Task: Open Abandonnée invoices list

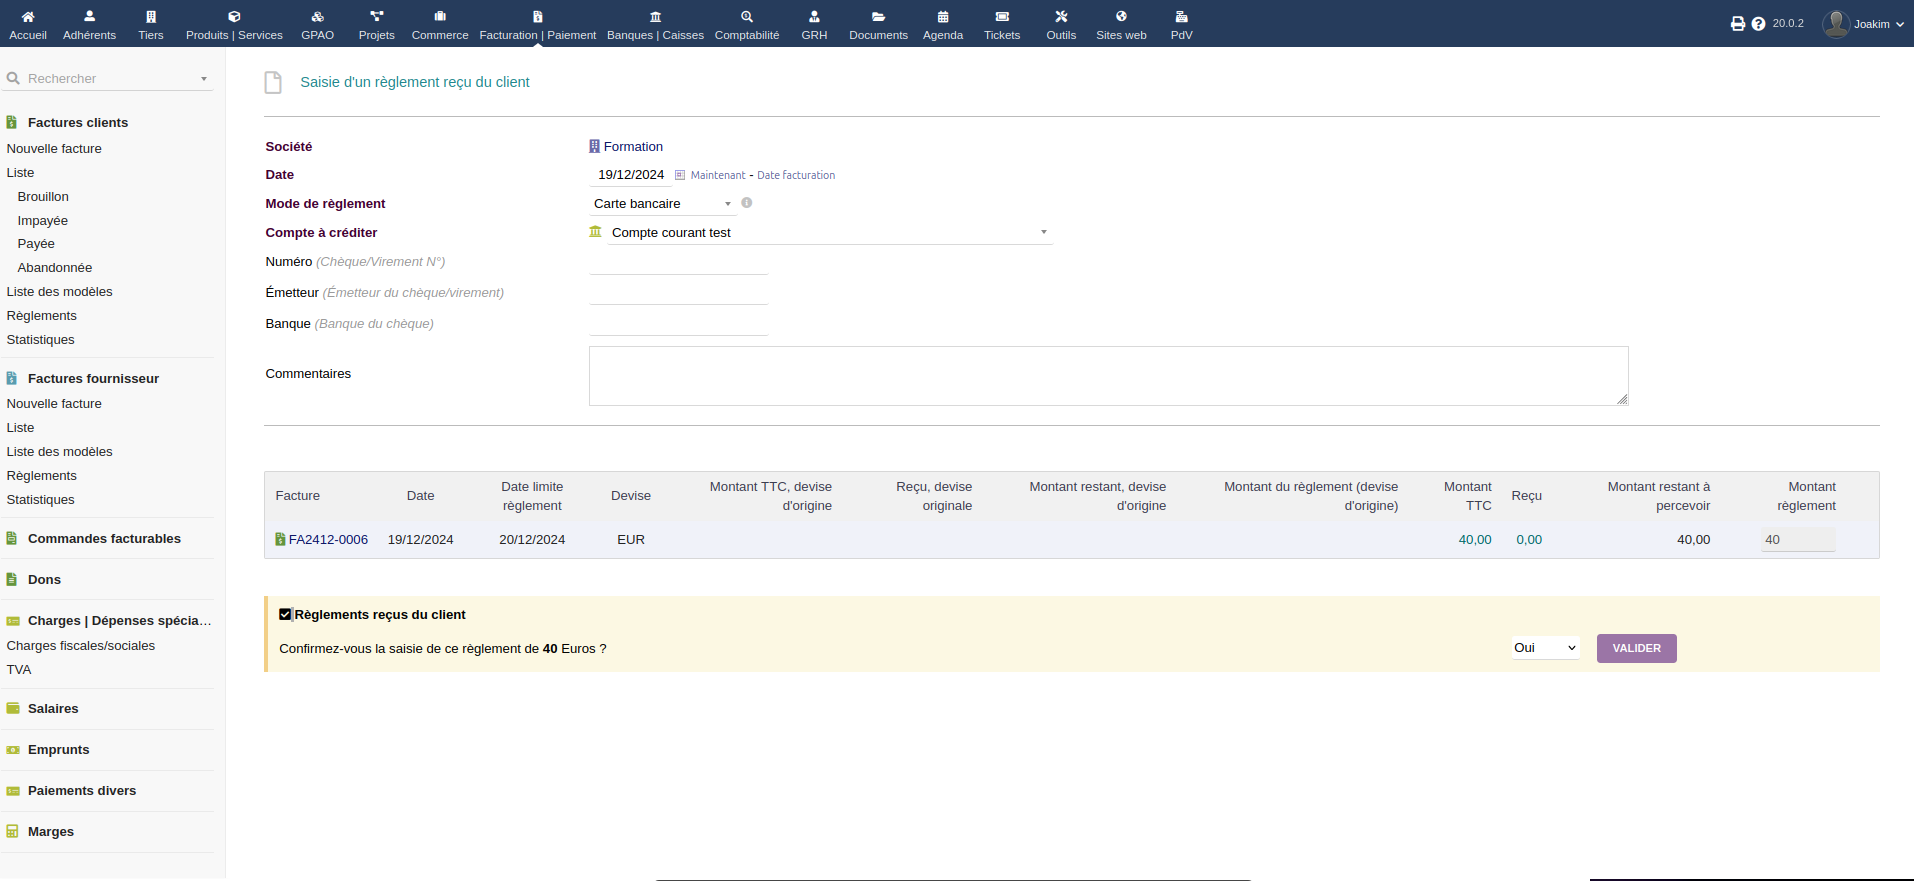Action: coord(55,268)
